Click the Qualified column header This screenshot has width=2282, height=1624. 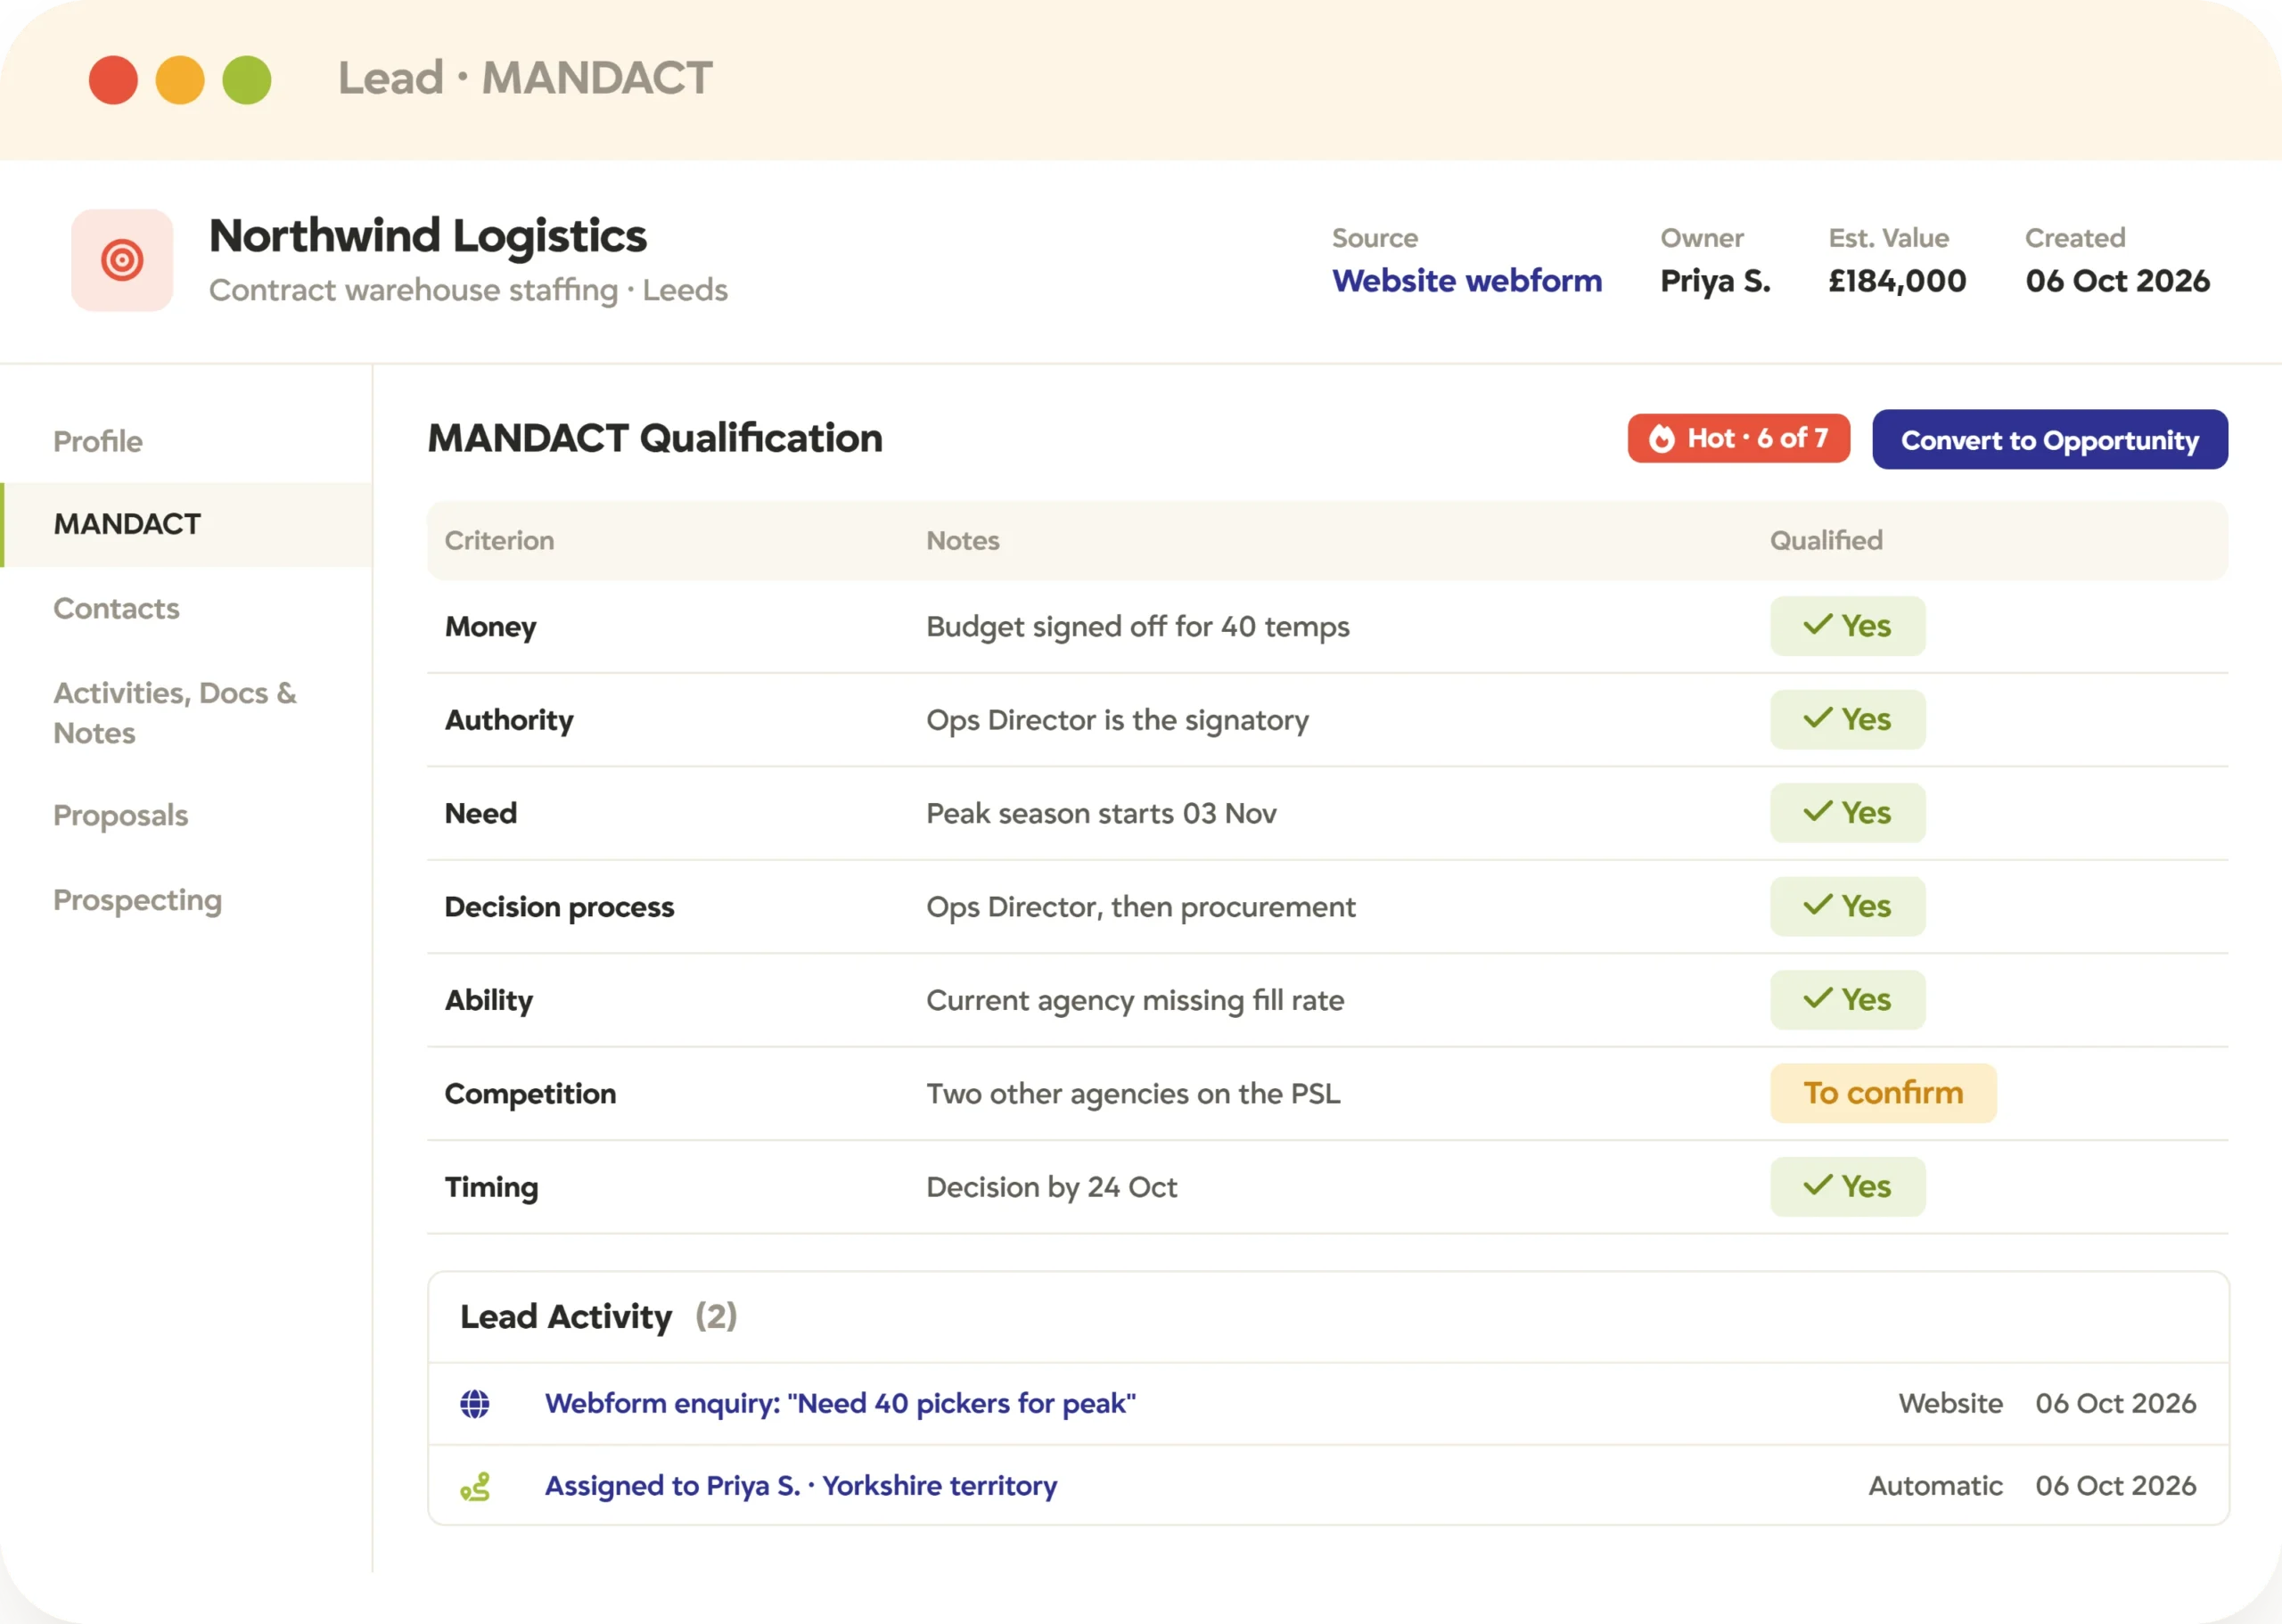[1826, 540]
